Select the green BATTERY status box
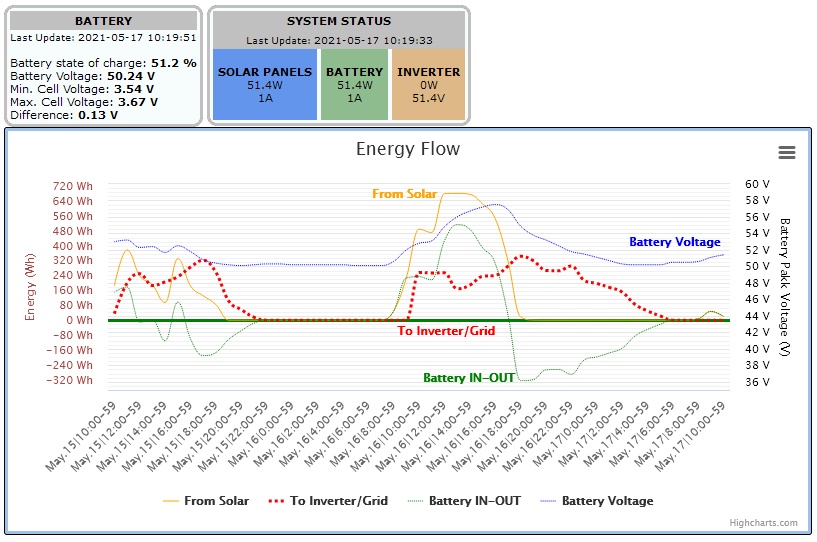 click(354, 84)
